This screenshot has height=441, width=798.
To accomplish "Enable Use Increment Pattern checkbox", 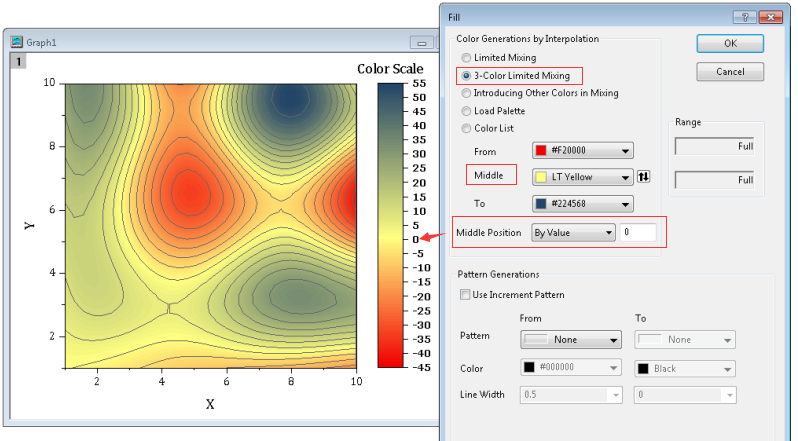I will (x=465, y=295).
